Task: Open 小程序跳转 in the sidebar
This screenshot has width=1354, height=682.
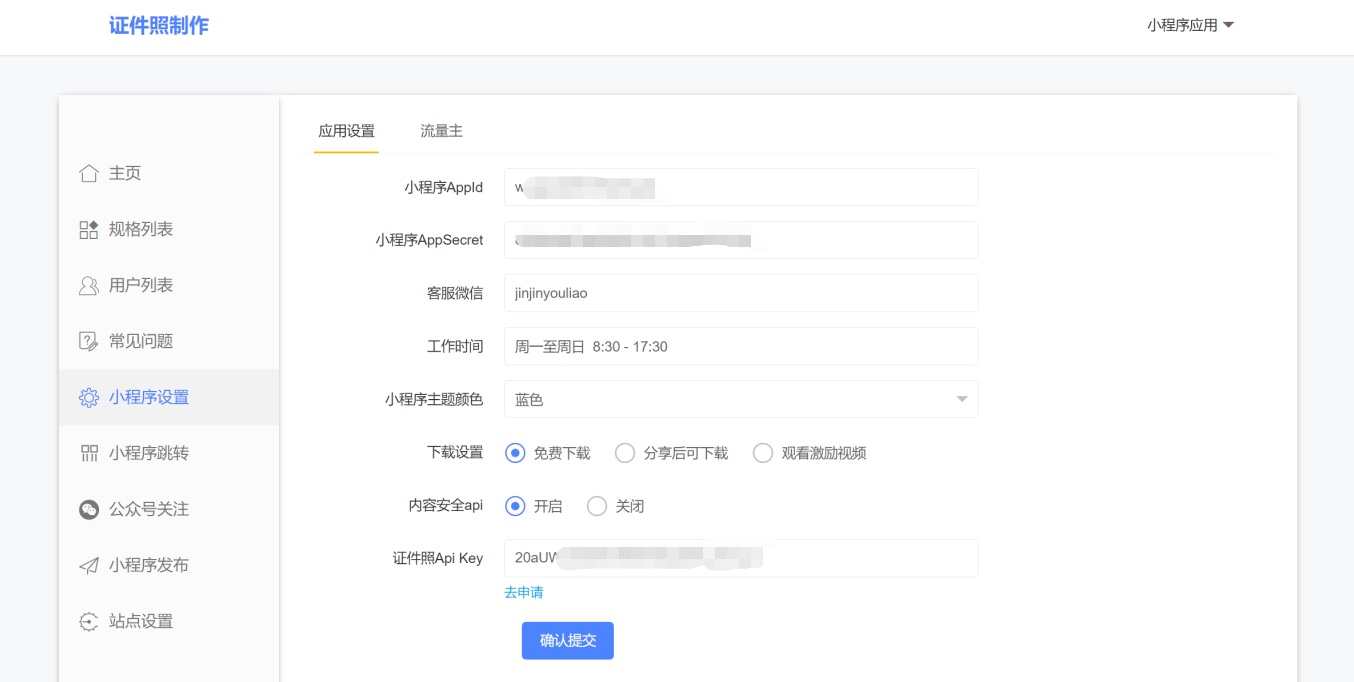Action: (169, 453)
